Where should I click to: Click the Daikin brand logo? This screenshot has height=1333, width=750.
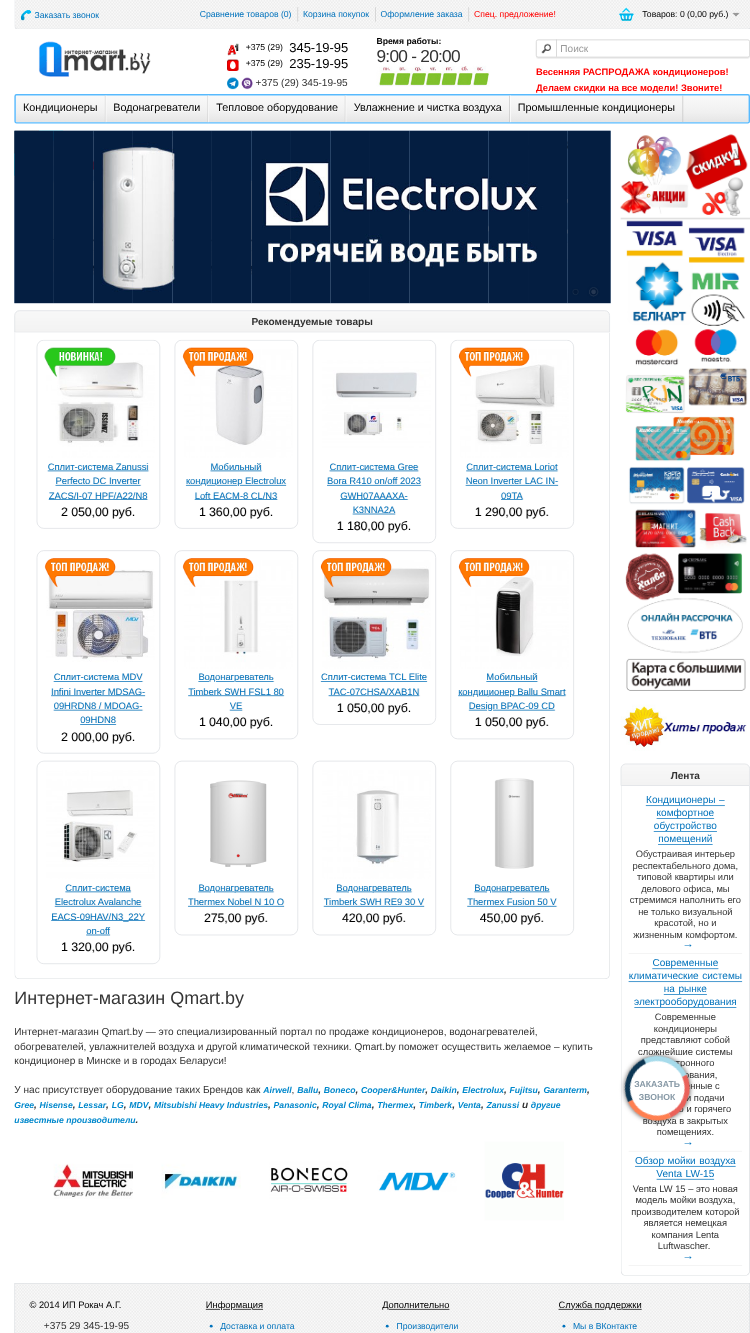(x=201, y=1181)
